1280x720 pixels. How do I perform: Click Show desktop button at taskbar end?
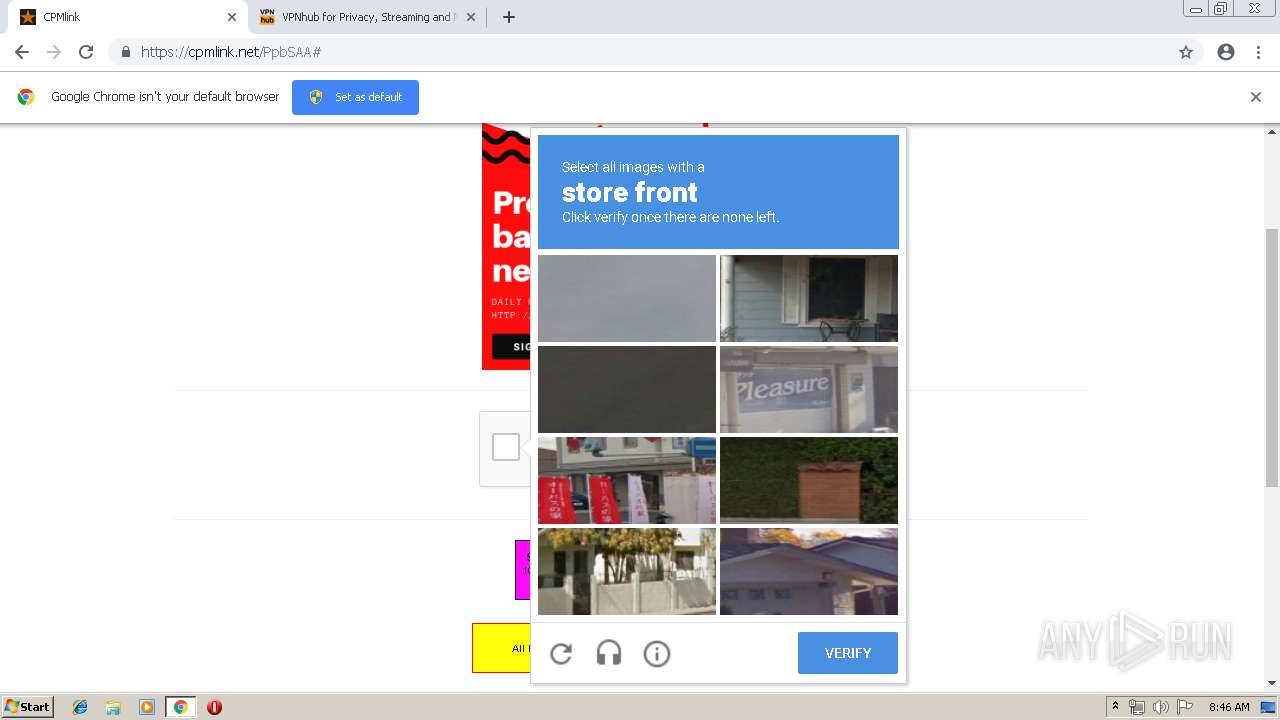[1268, 707]
